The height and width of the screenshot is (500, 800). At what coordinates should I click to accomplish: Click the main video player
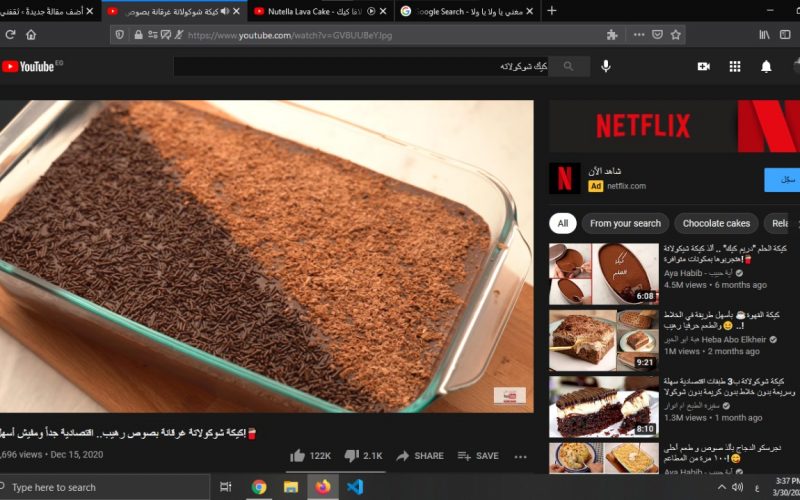coord(267,256)
